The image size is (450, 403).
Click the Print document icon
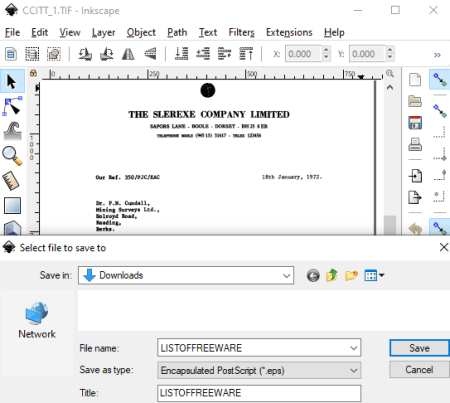click(x=415, y=144)
